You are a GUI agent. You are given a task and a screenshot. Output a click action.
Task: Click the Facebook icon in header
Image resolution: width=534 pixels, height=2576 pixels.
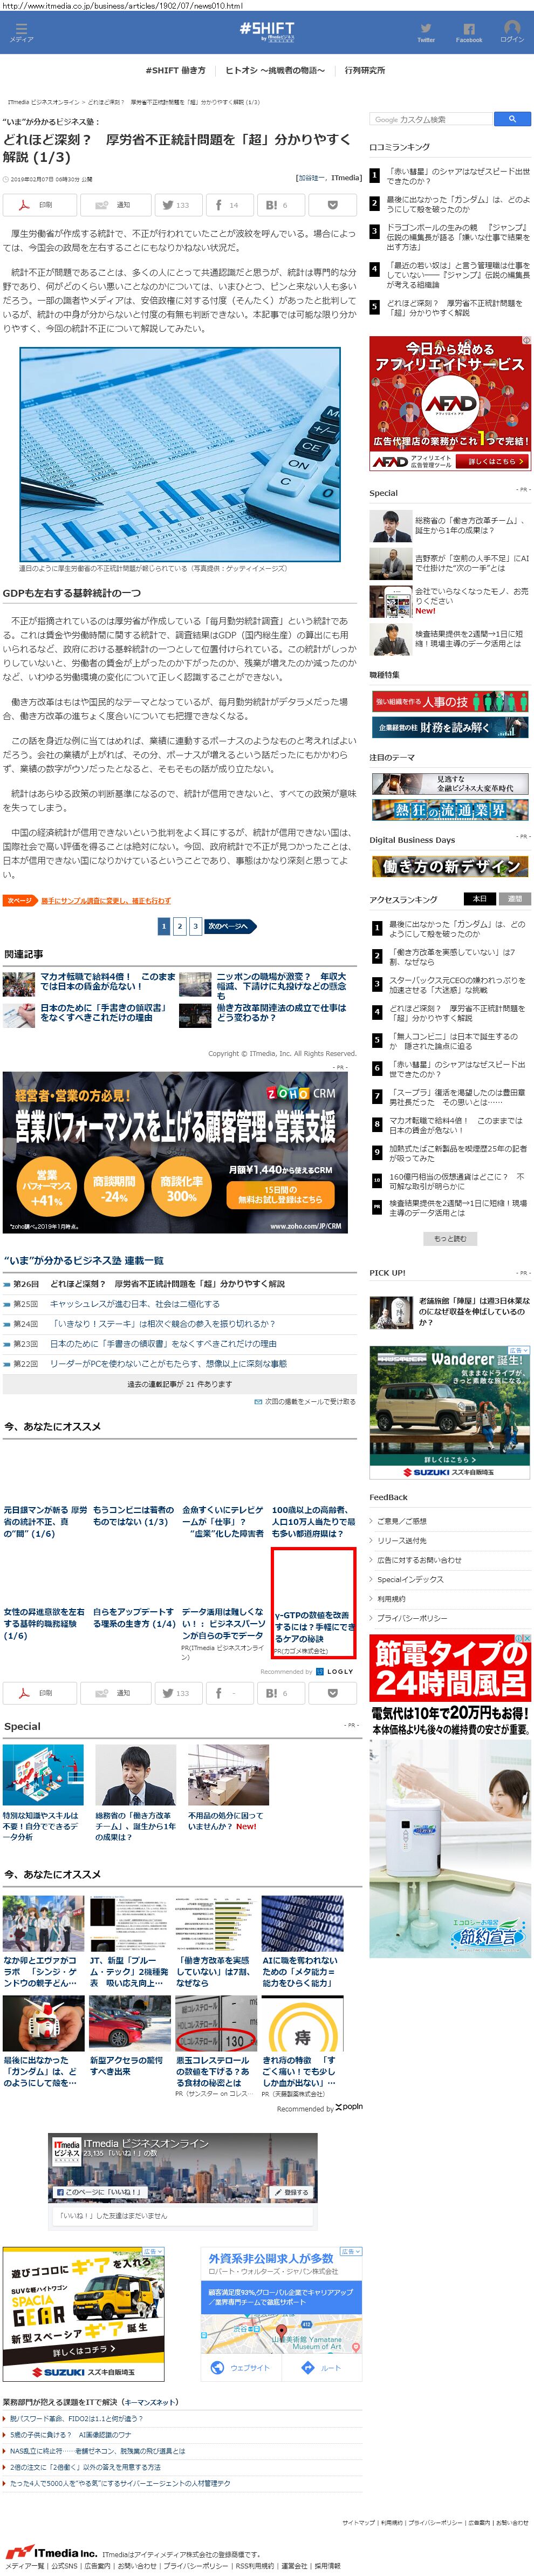point(468,32)
